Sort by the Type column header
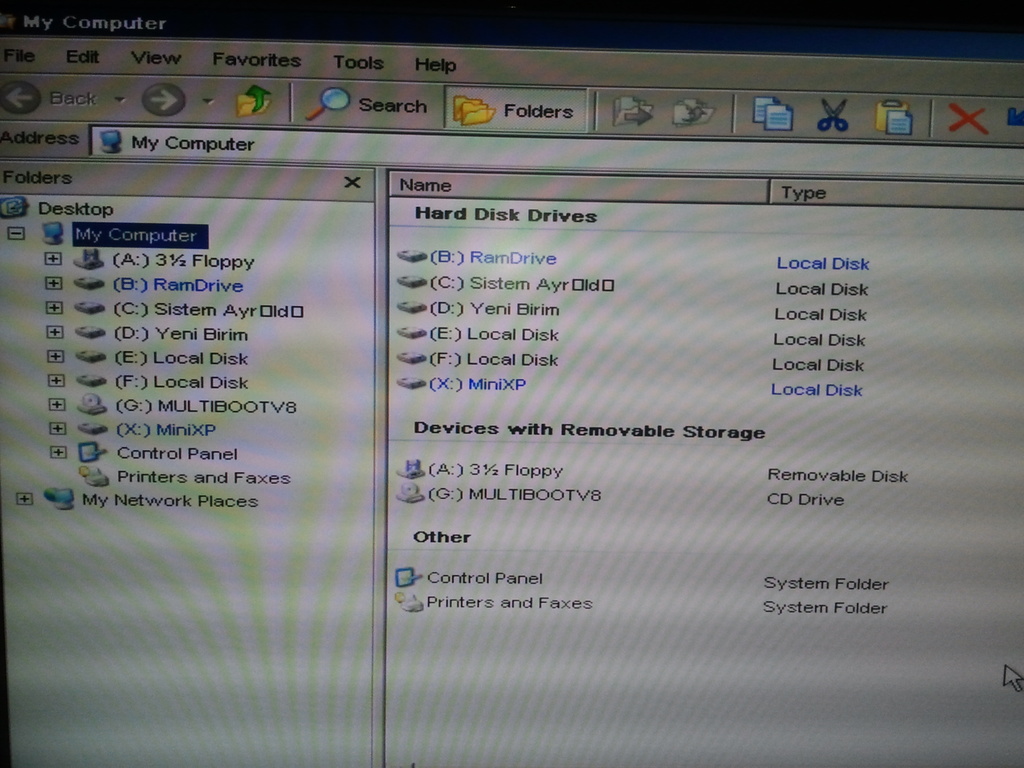The image size is (1024, 768). [897, 193]
